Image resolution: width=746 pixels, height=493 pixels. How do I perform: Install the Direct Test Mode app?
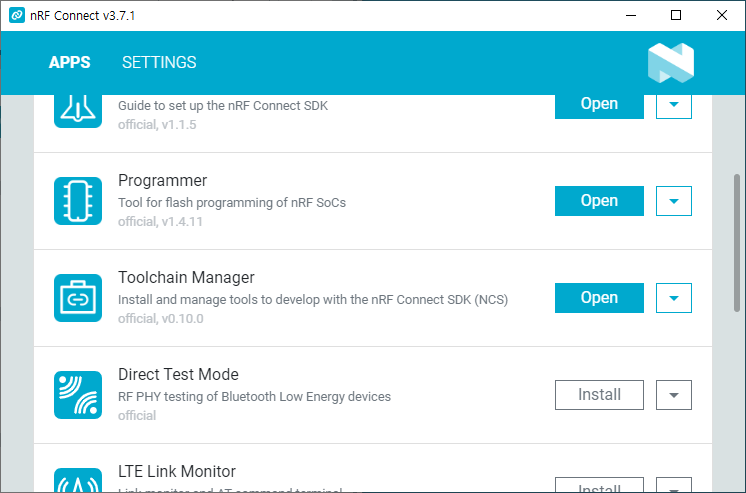click(x=599, y=395)
